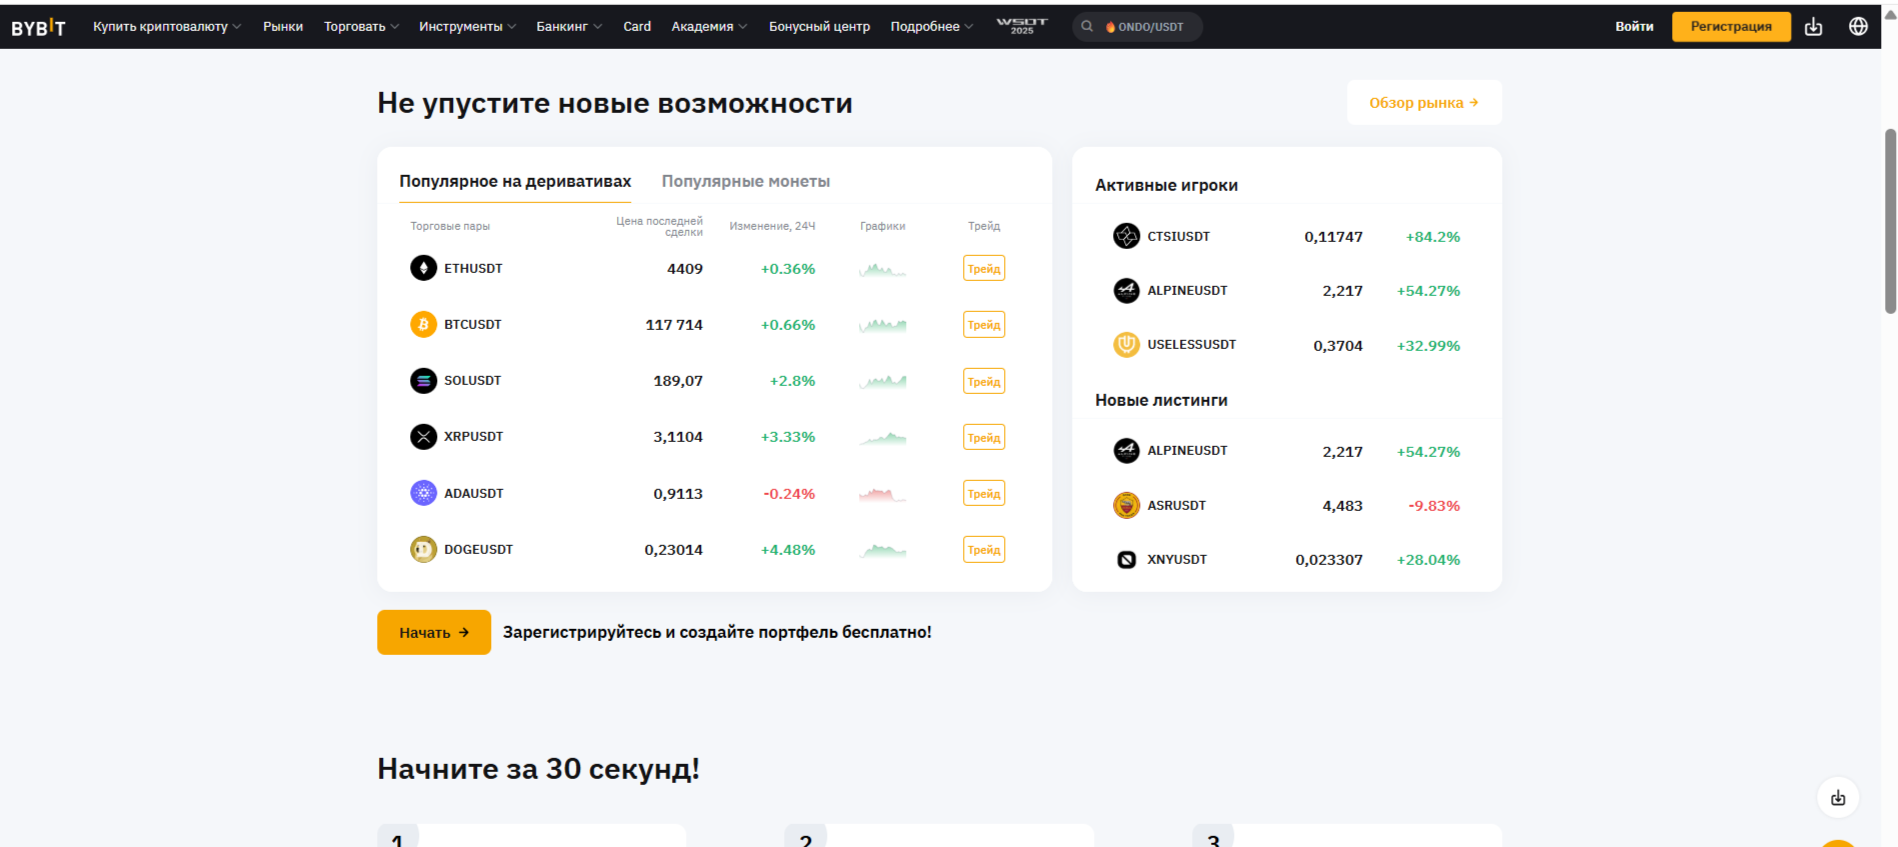Open the Рынки menu item

283,27
